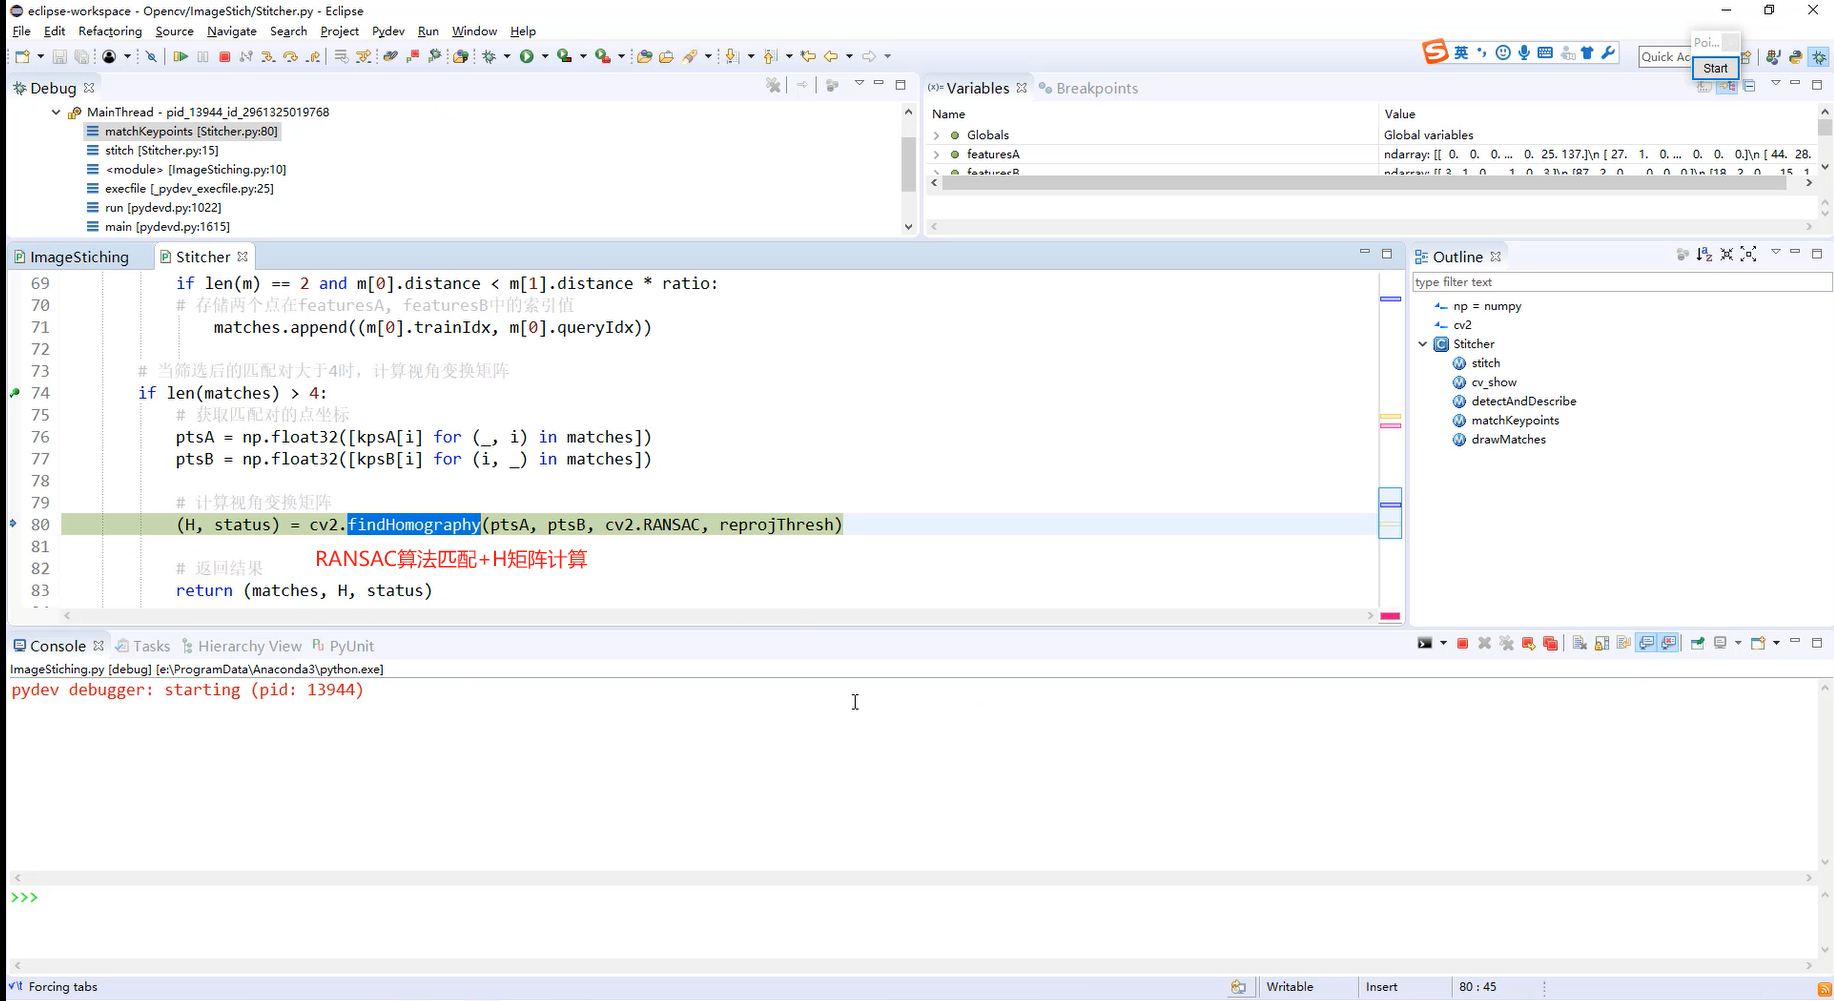Collapse the MainThread tree node
Viewport: 1834px width, 1001px height.
[56, 112]
